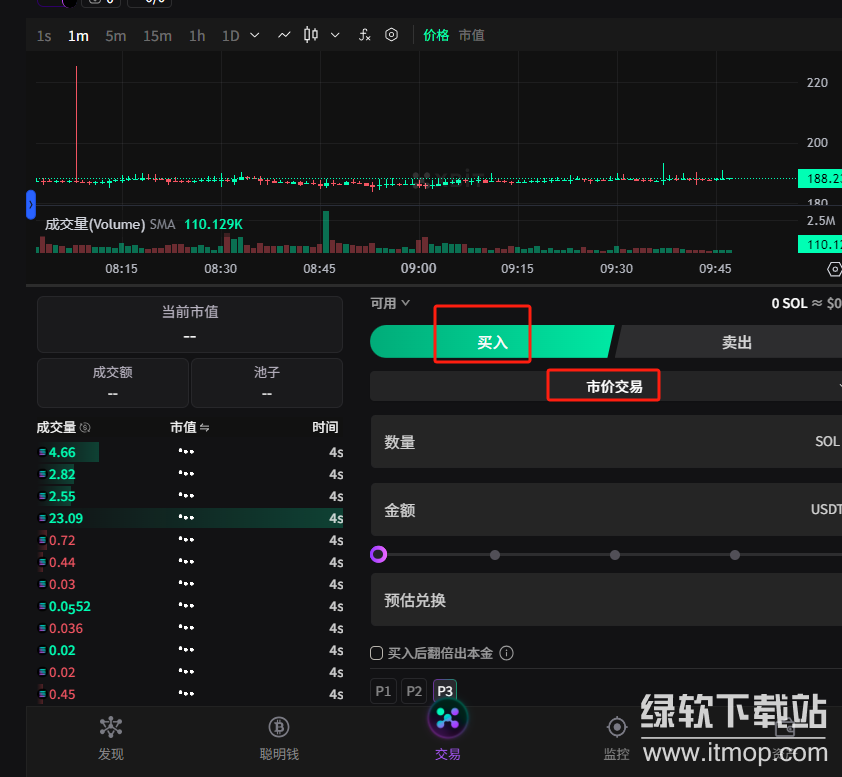Select the candlestick chart type icon
842x777 pixels.
click(x=311, y=35)
